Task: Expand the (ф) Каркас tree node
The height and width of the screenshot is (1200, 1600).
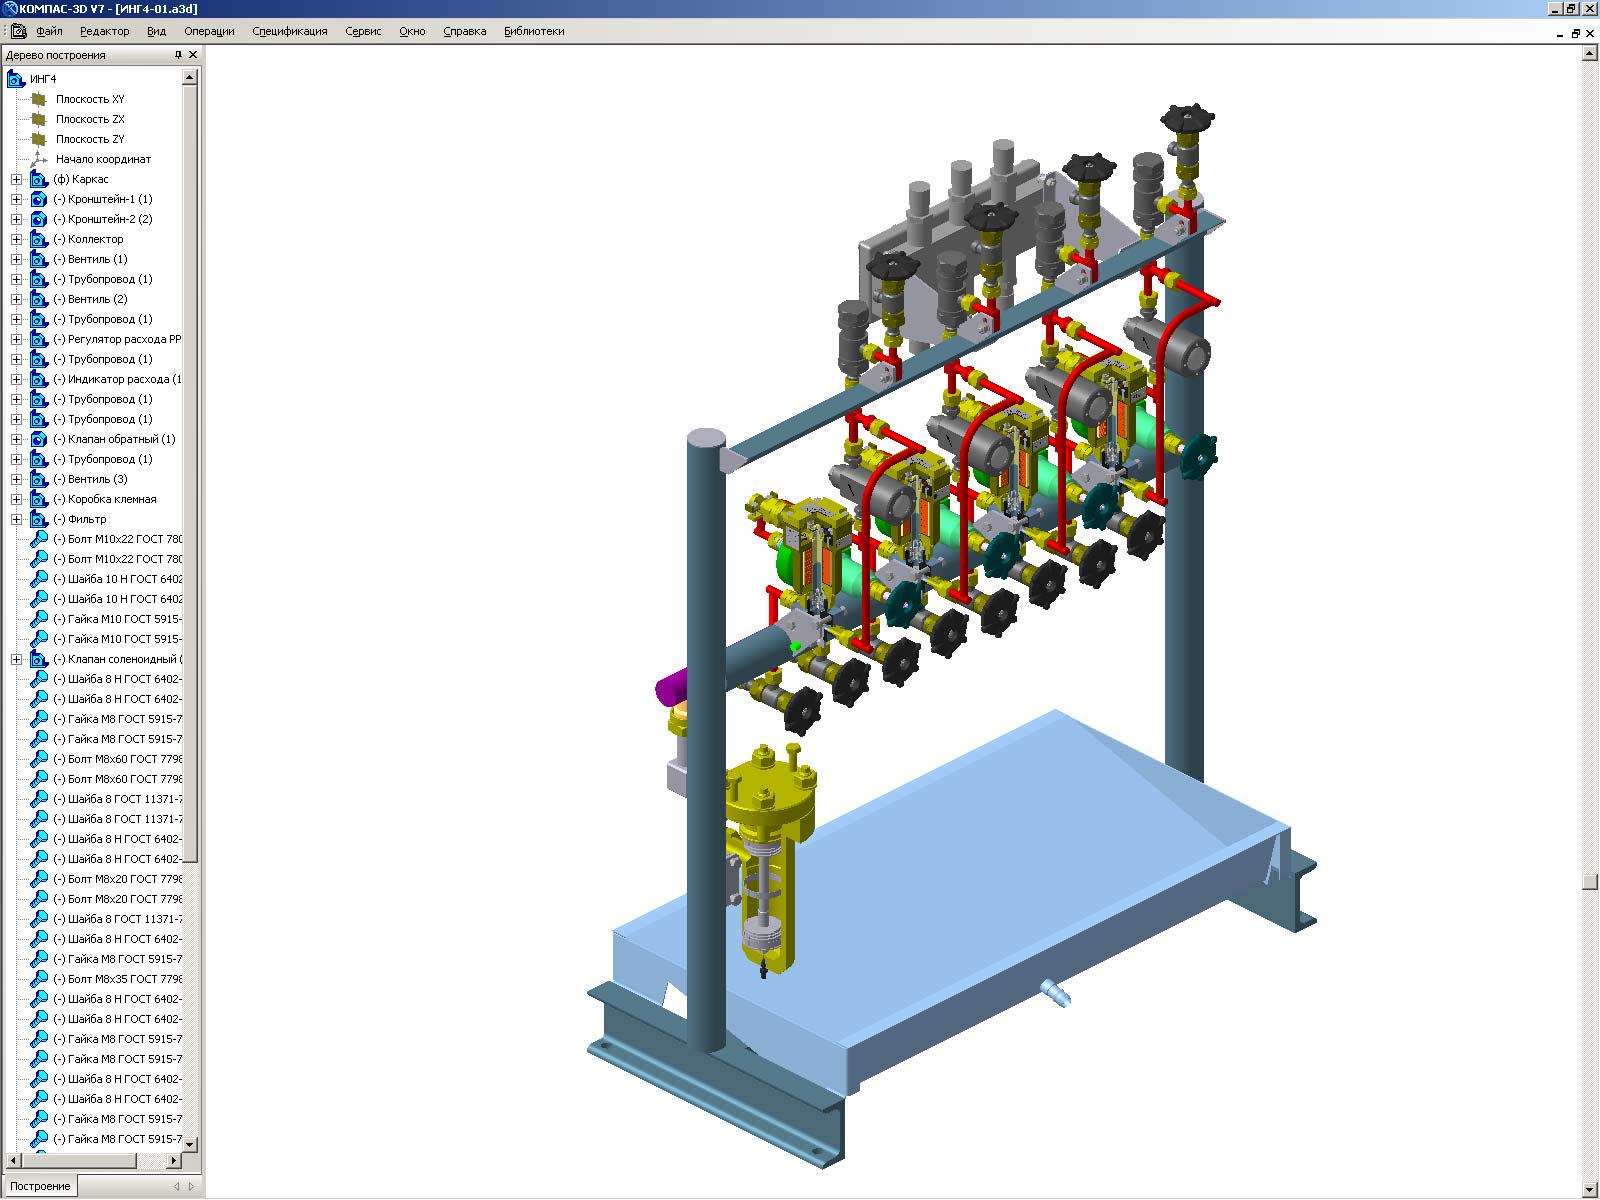Action: (x=16, y=179)
